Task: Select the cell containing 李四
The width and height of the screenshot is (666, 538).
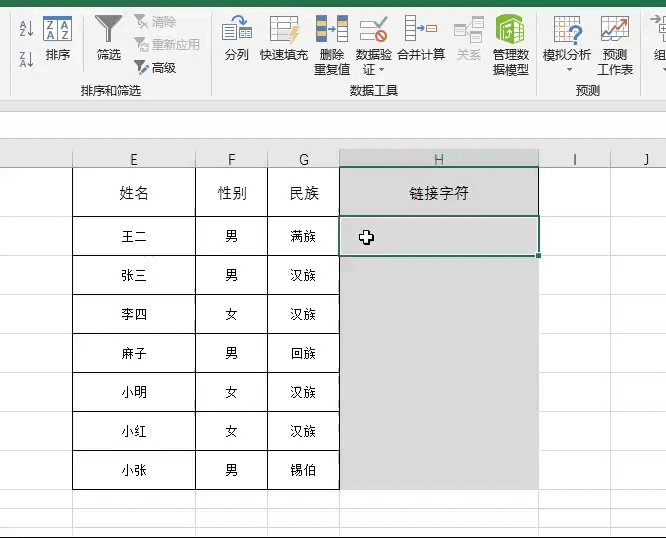Action: click(134, 314)
